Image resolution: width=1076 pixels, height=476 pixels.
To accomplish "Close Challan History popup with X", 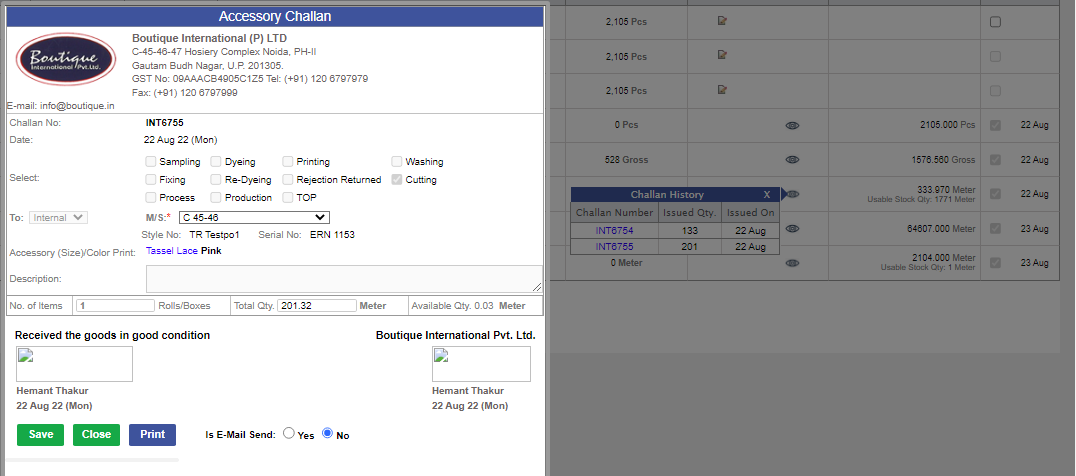I will pos(767,195).
